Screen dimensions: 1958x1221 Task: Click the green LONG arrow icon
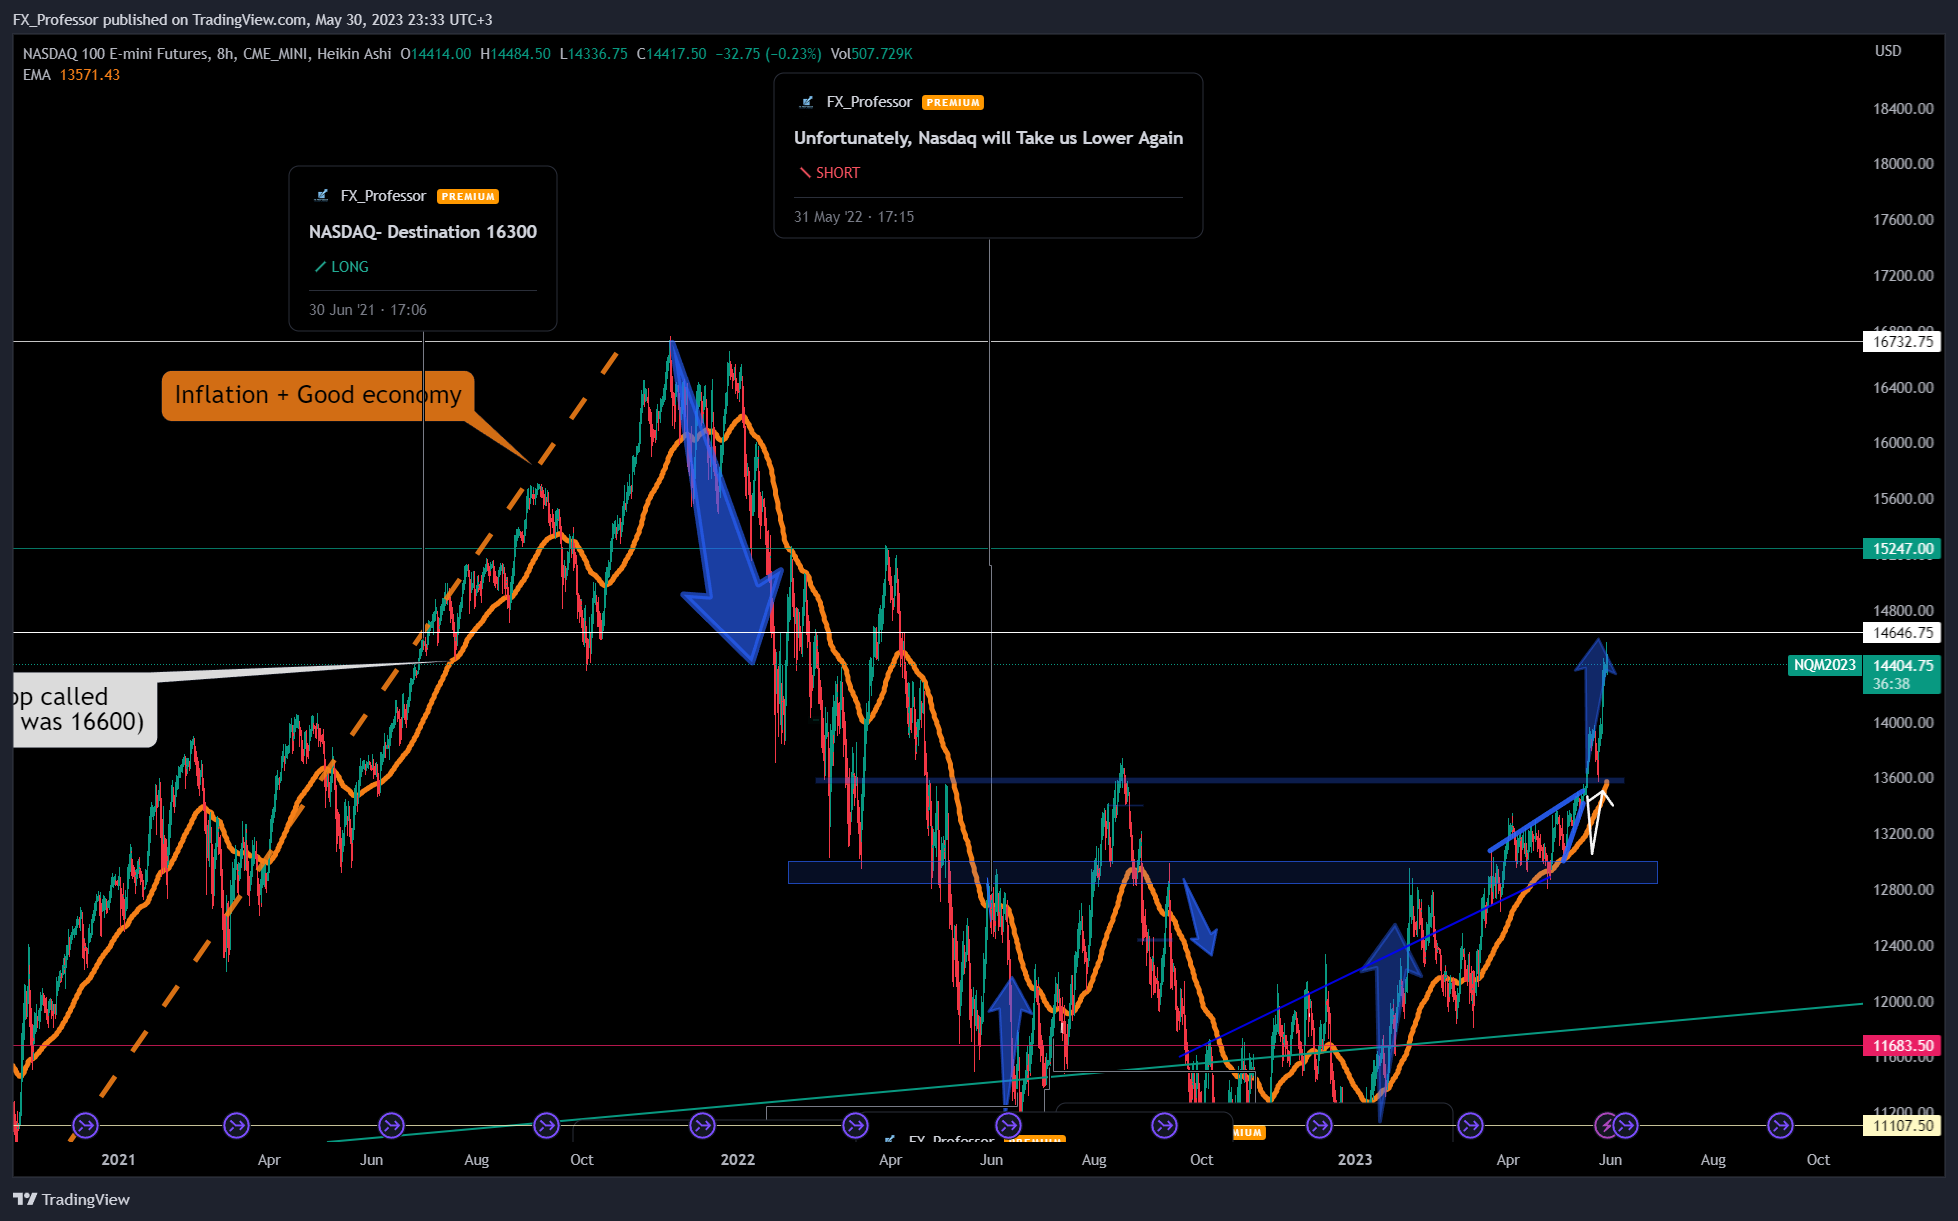coord(320,267)
